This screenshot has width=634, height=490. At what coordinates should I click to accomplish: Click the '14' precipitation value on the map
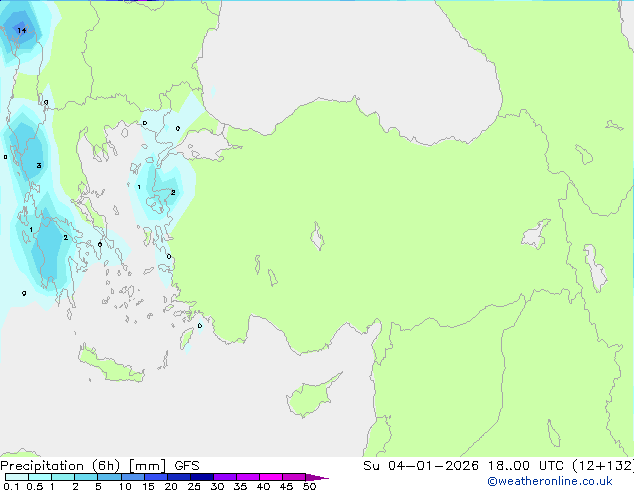pyautogui.click(x=21, y=30)
